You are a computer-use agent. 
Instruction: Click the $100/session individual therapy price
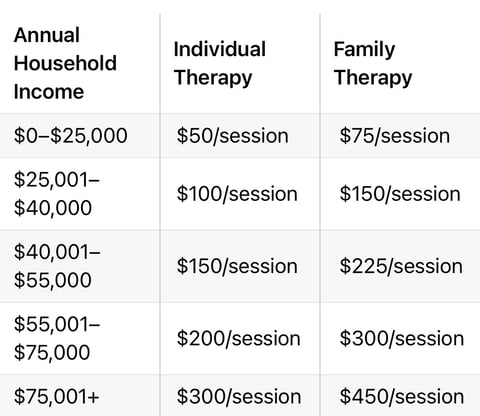[237, 194]
